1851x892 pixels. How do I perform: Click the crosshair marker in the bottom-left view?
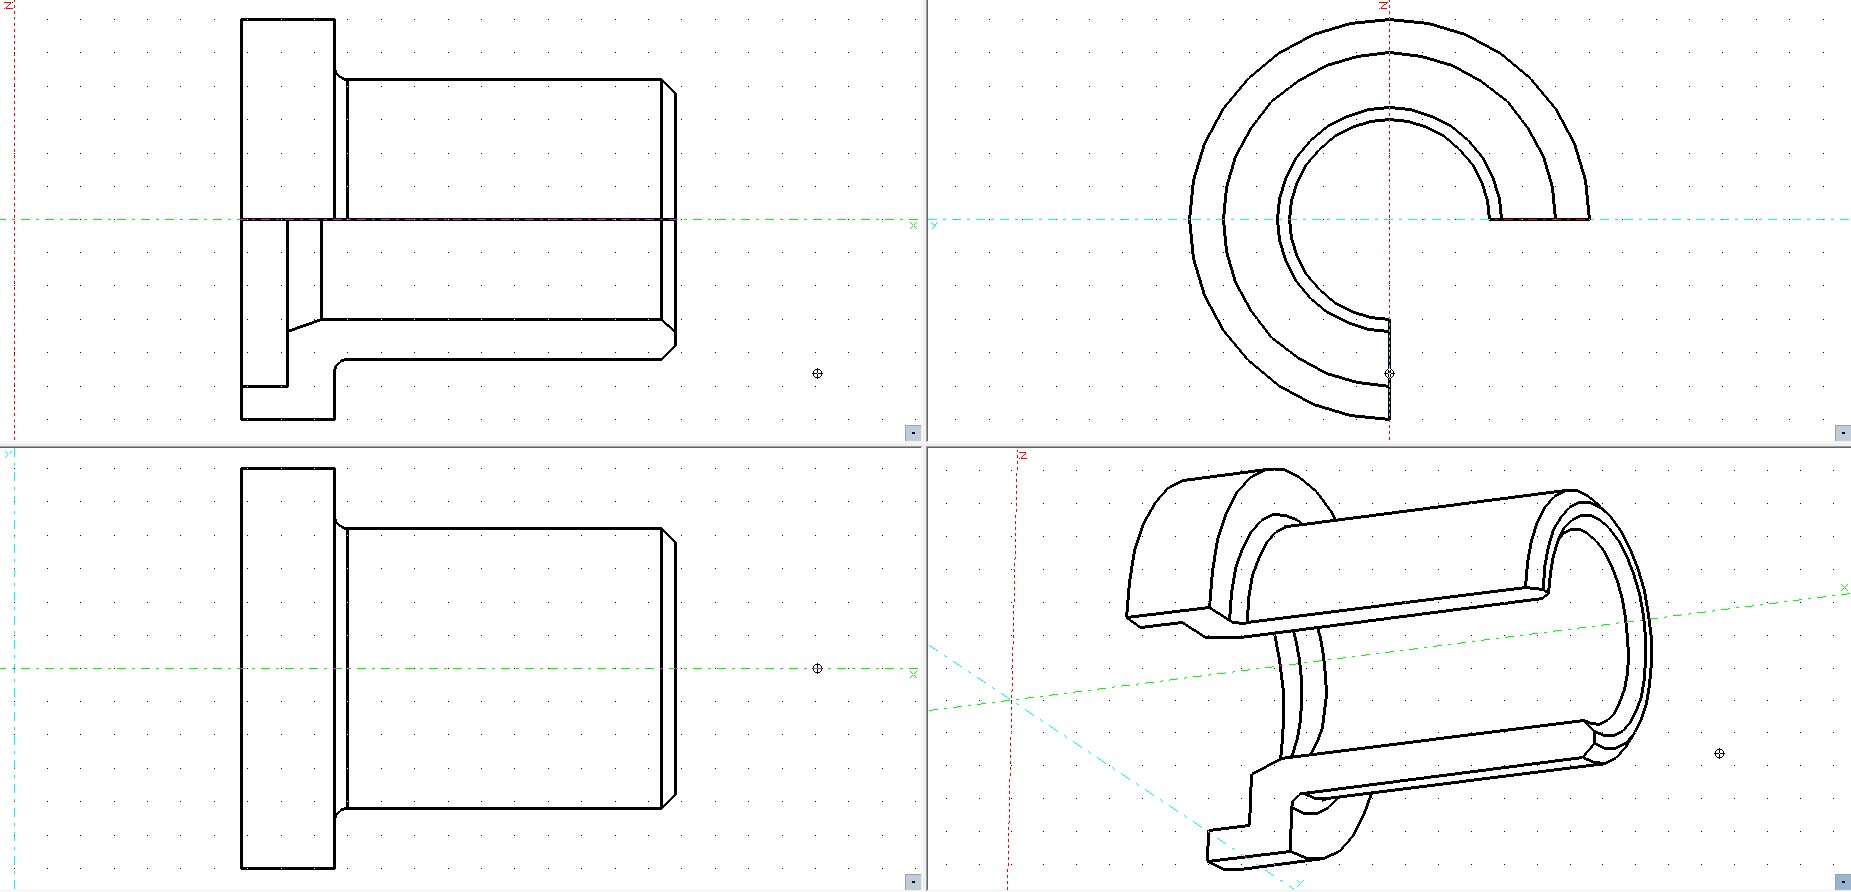[x=817, y=668]
